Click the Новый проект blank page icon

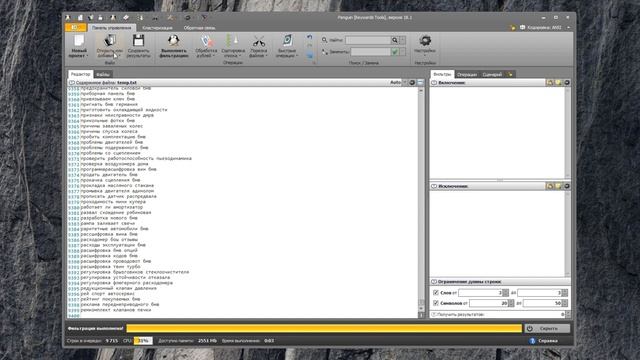(x=79, y=40)
